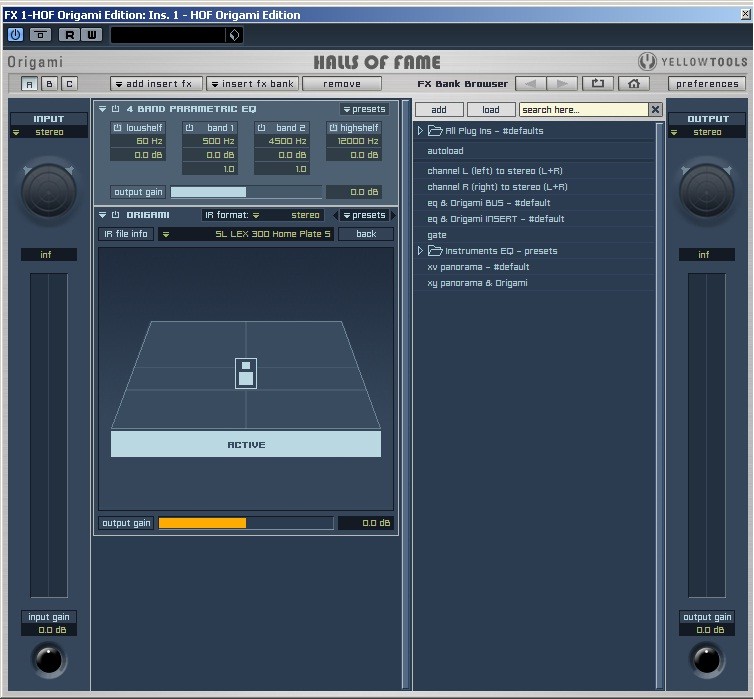Click the lowshelf 60 Hz frequency value
This screenshot has width=754, height=699.
pos(138,141)
